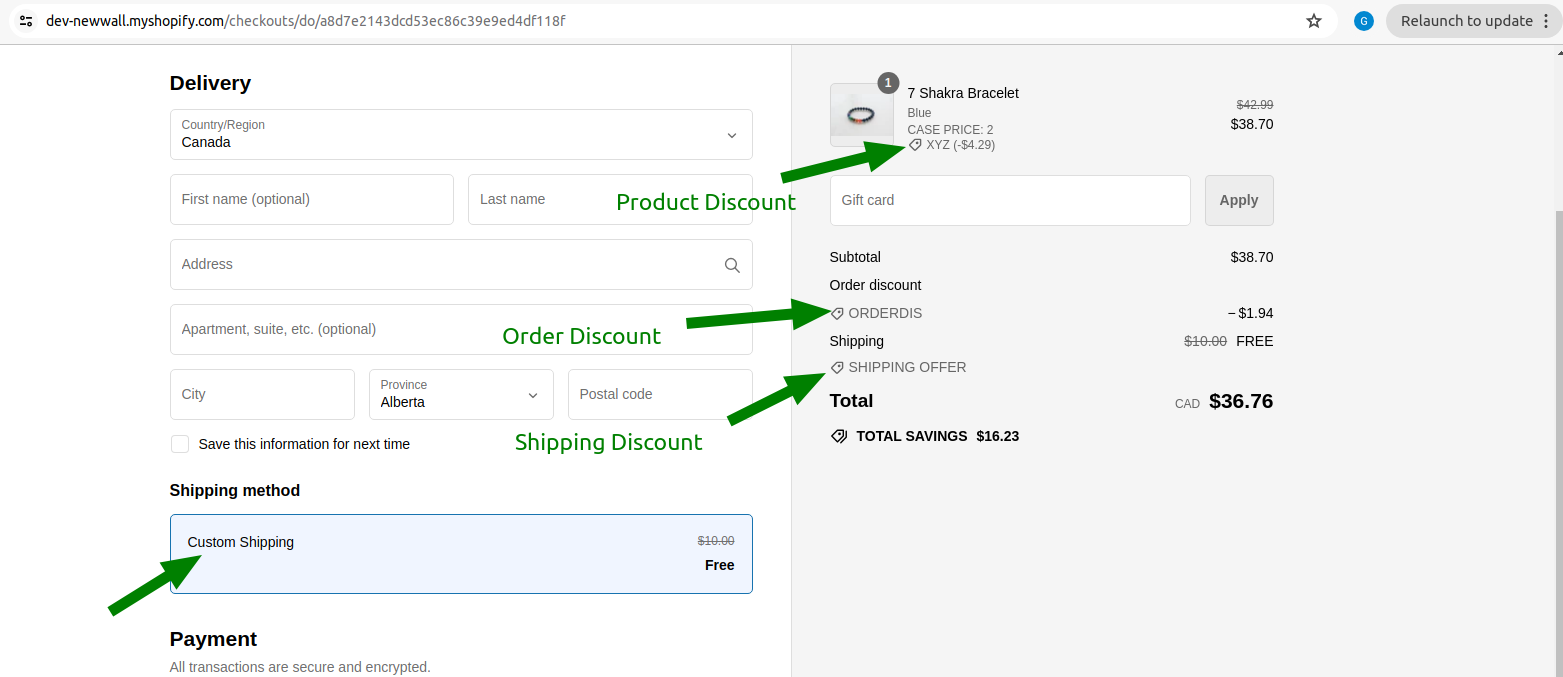1563x677 pixels.
Task: Click the First name field
Action: pos(312,200)
